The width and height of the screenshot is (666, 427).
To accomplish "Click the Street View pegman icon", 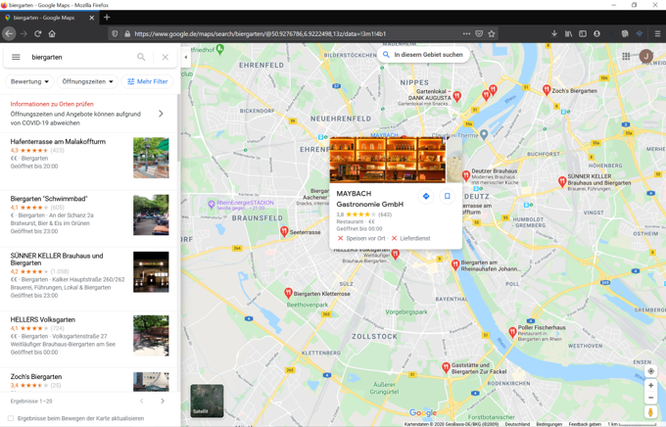I will click(x=651, y=412).
